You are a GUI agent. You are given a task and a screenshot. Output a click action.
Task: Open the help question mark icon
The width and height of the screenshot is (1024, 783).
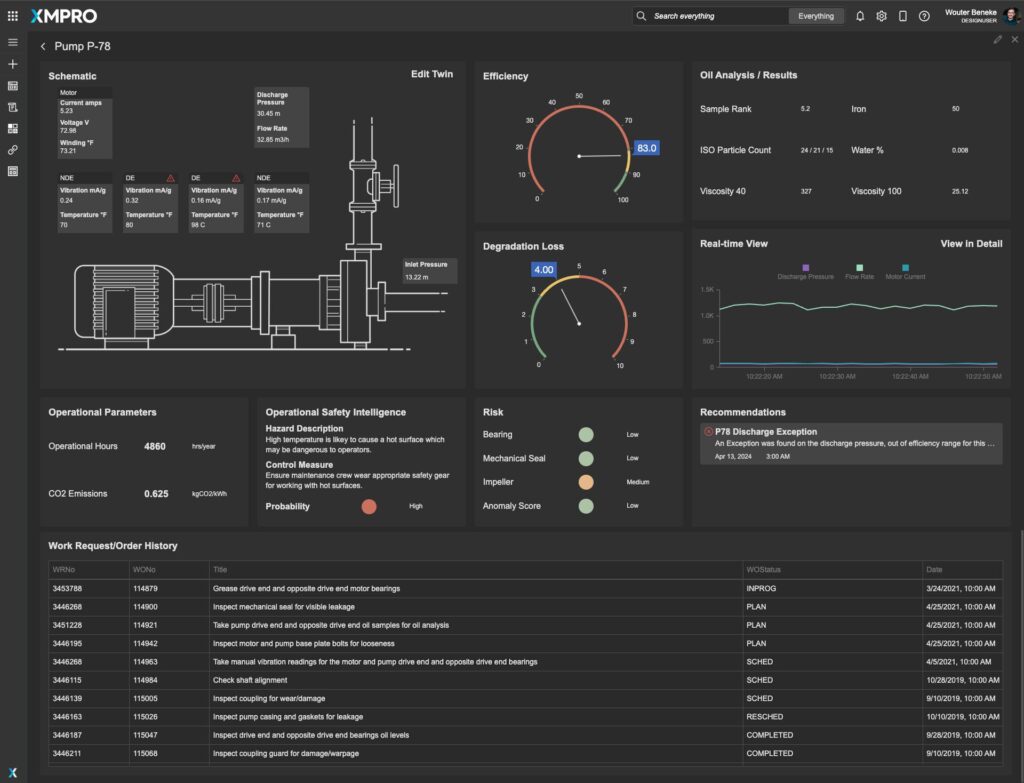(x=924, y=16)
